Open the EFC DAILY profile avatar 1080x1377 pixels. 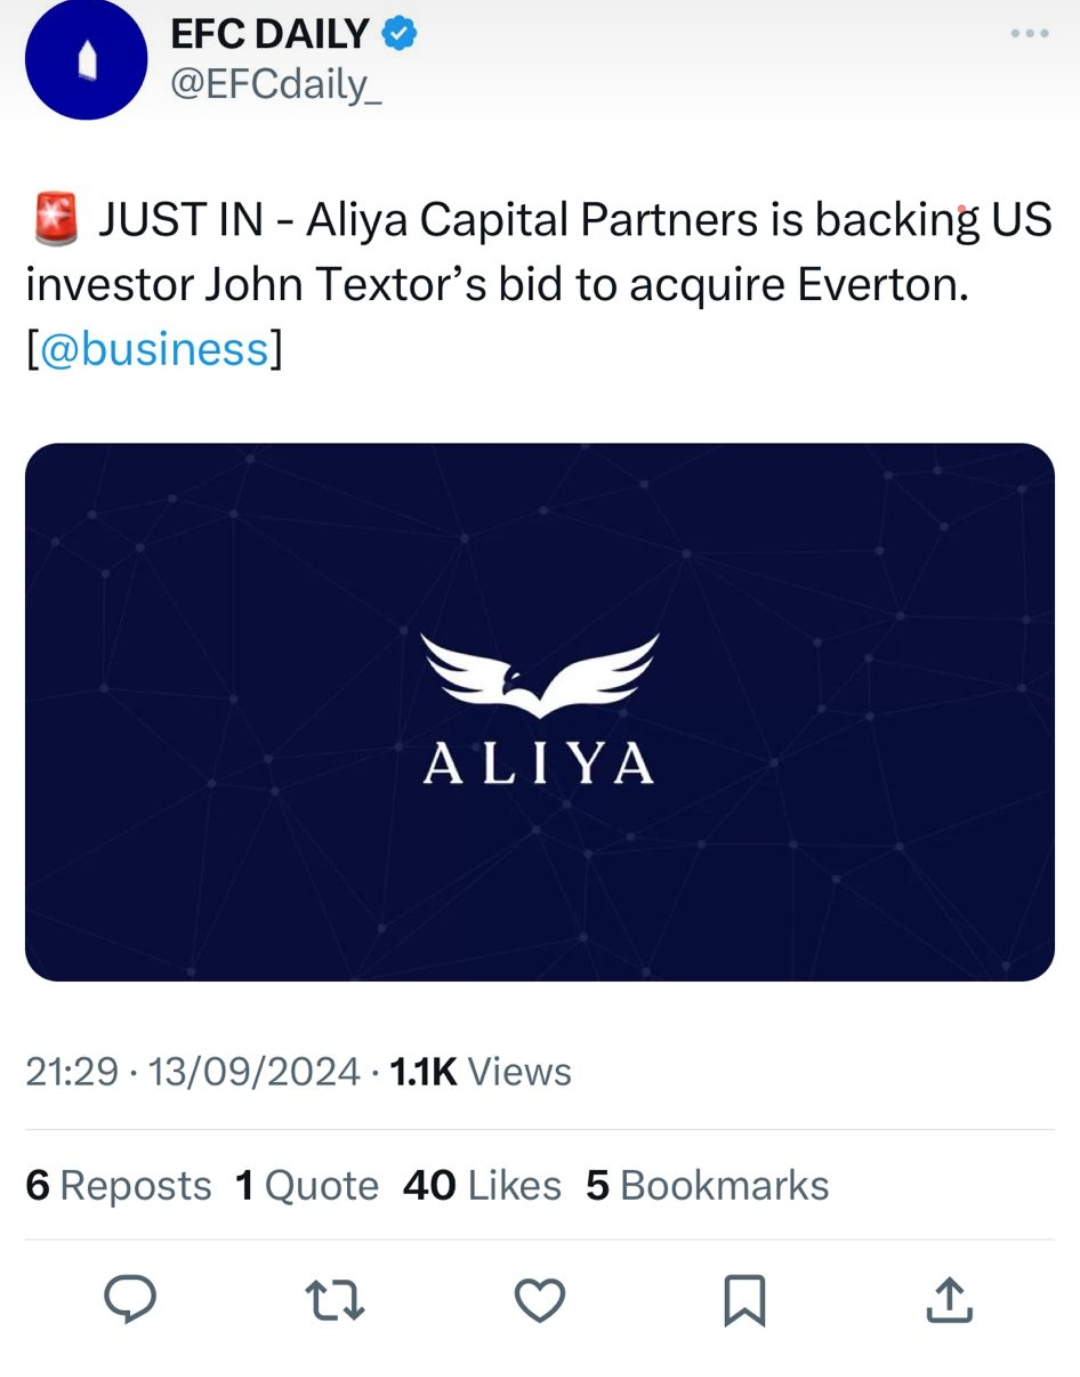tap(86, 61)
